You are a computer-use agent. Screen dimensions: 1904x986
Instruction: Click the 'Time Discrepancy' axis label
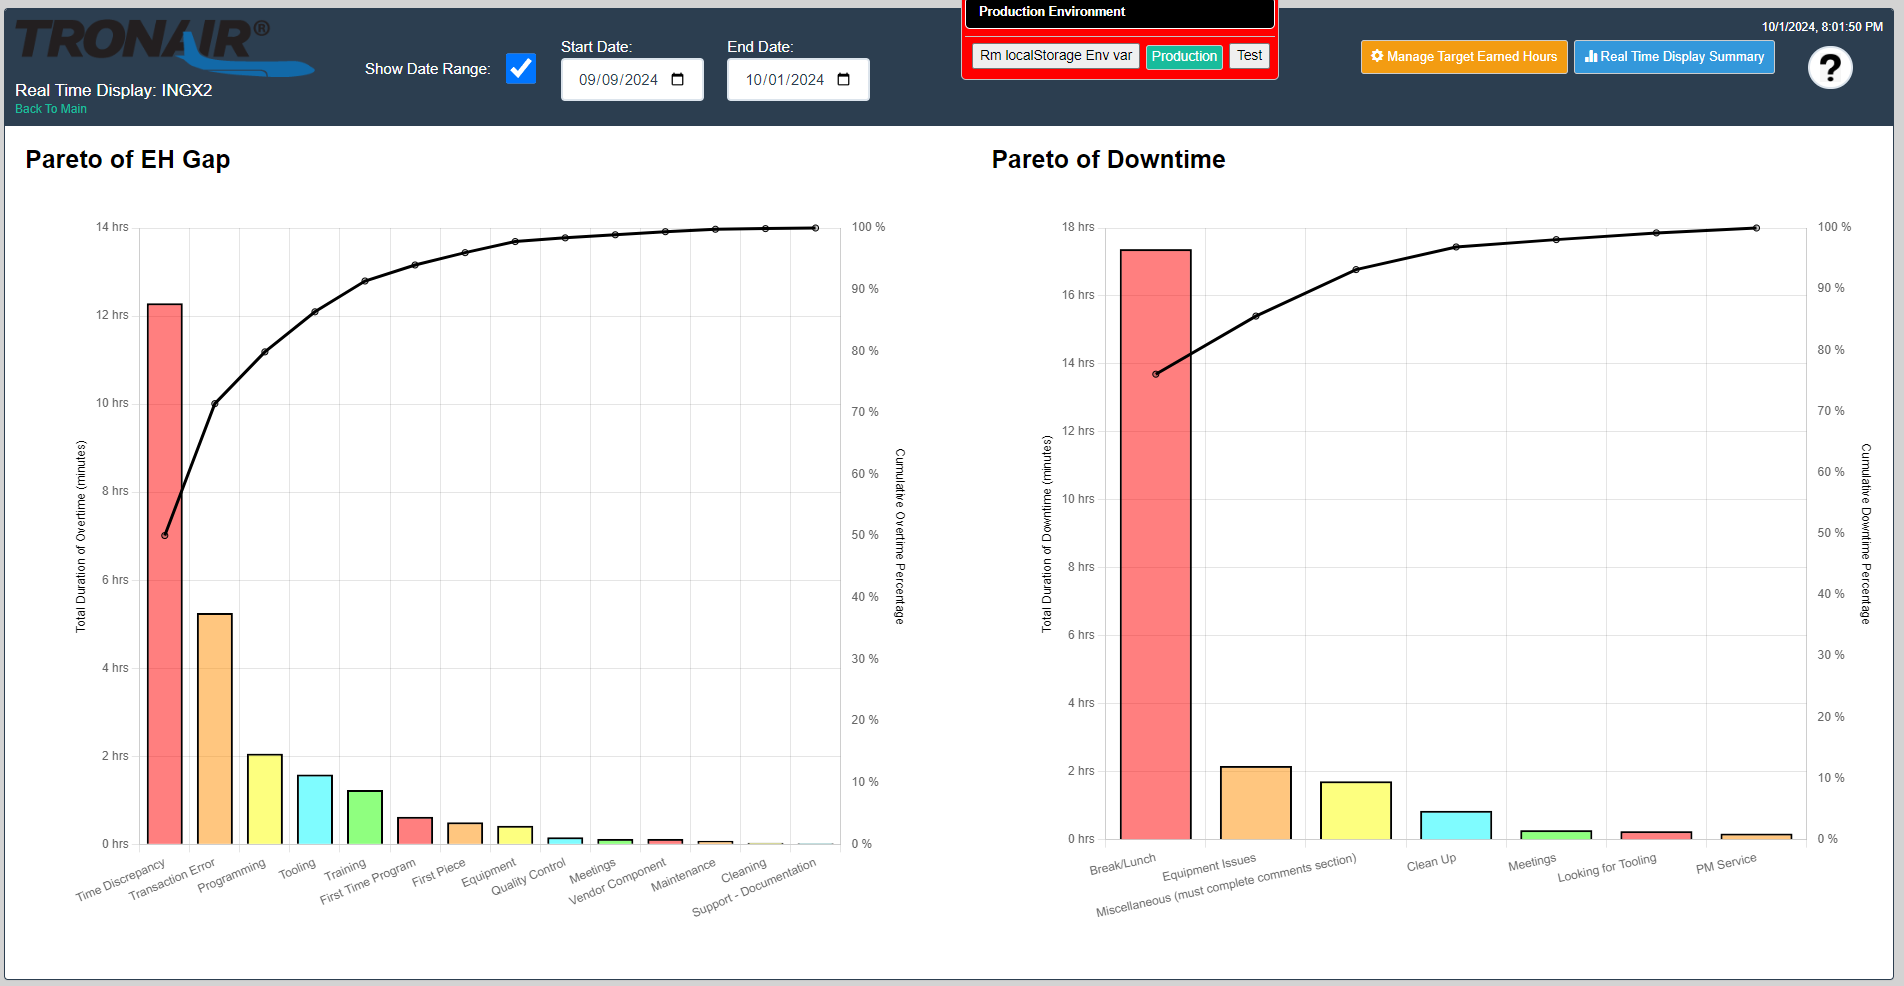121,880
